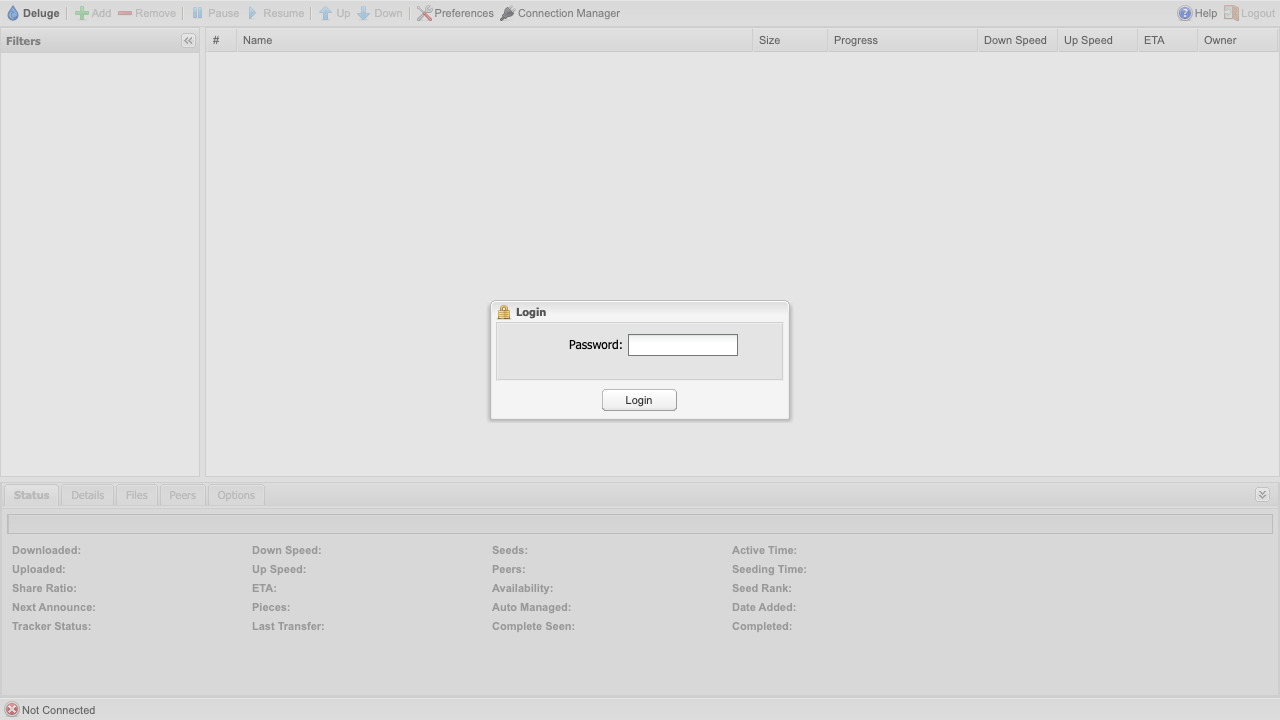Click the Seeding Time: label
The image size is (1280, 720).
(x=769, y=569)
